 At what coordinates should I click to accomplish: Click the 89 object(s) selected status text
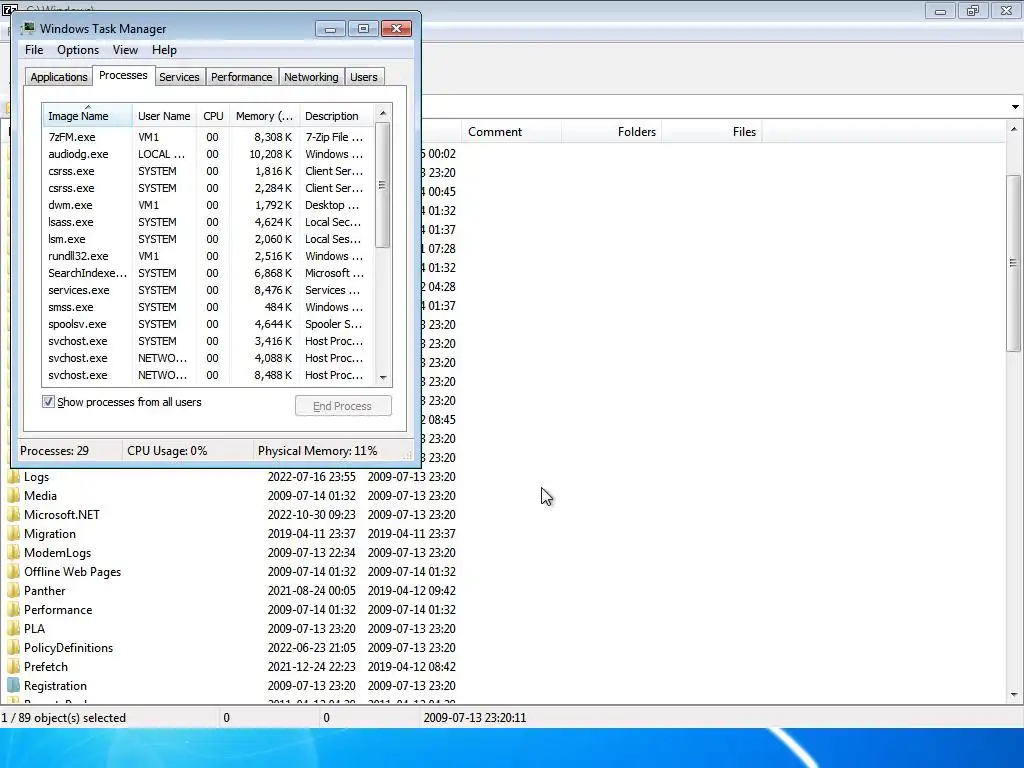[x=63, y=718]
